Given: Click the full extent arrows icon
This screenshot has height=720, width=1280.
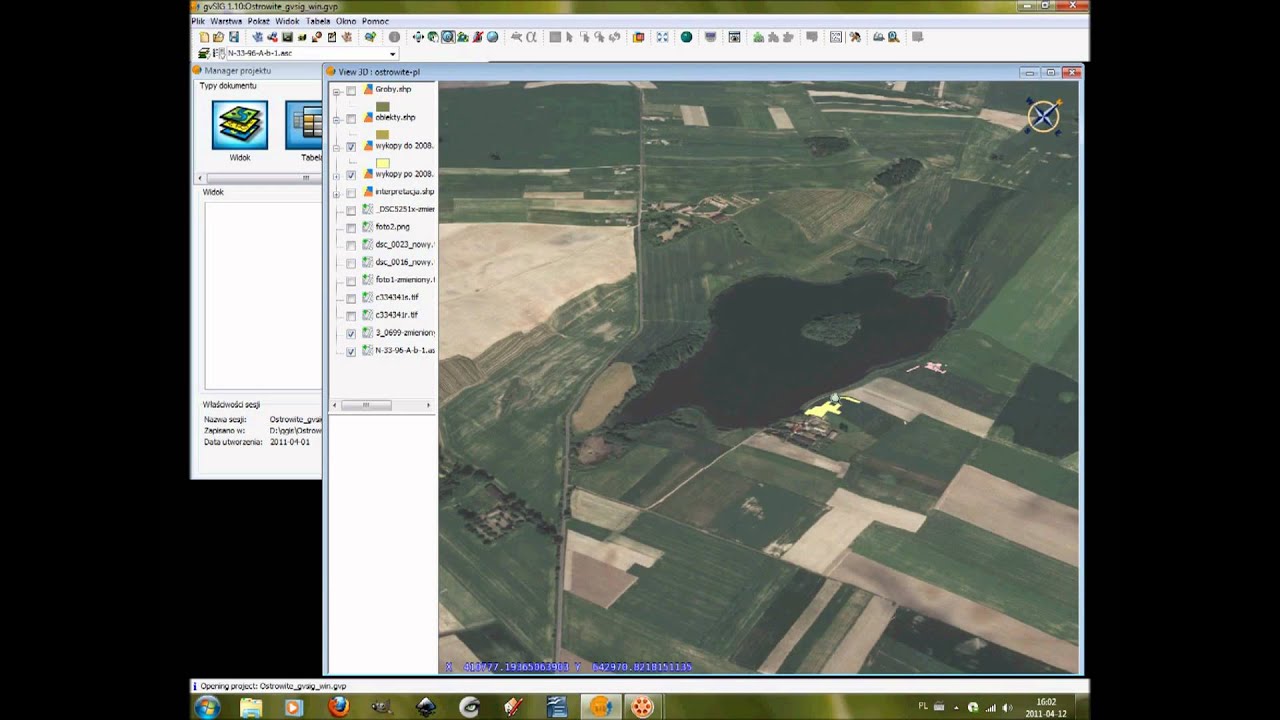Looking at the screenshot, I should [x=662, y=37].
